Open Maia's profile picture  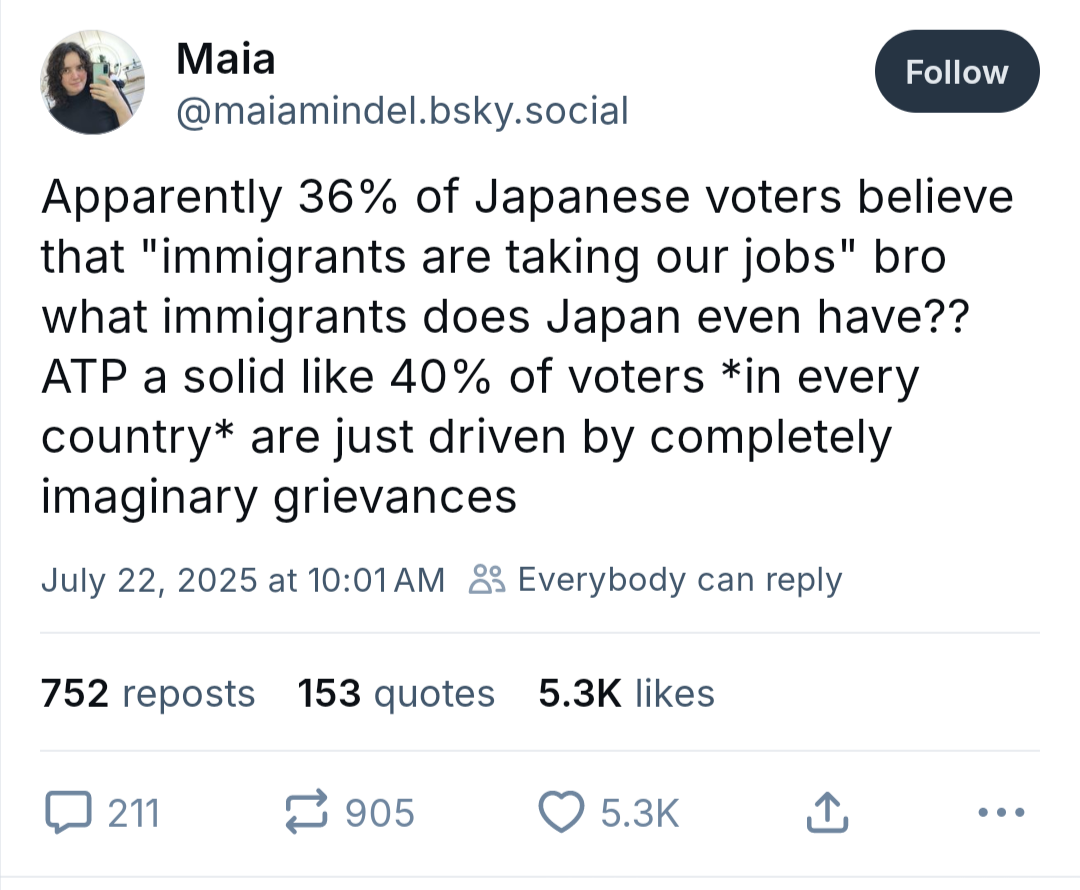(93, 82)
